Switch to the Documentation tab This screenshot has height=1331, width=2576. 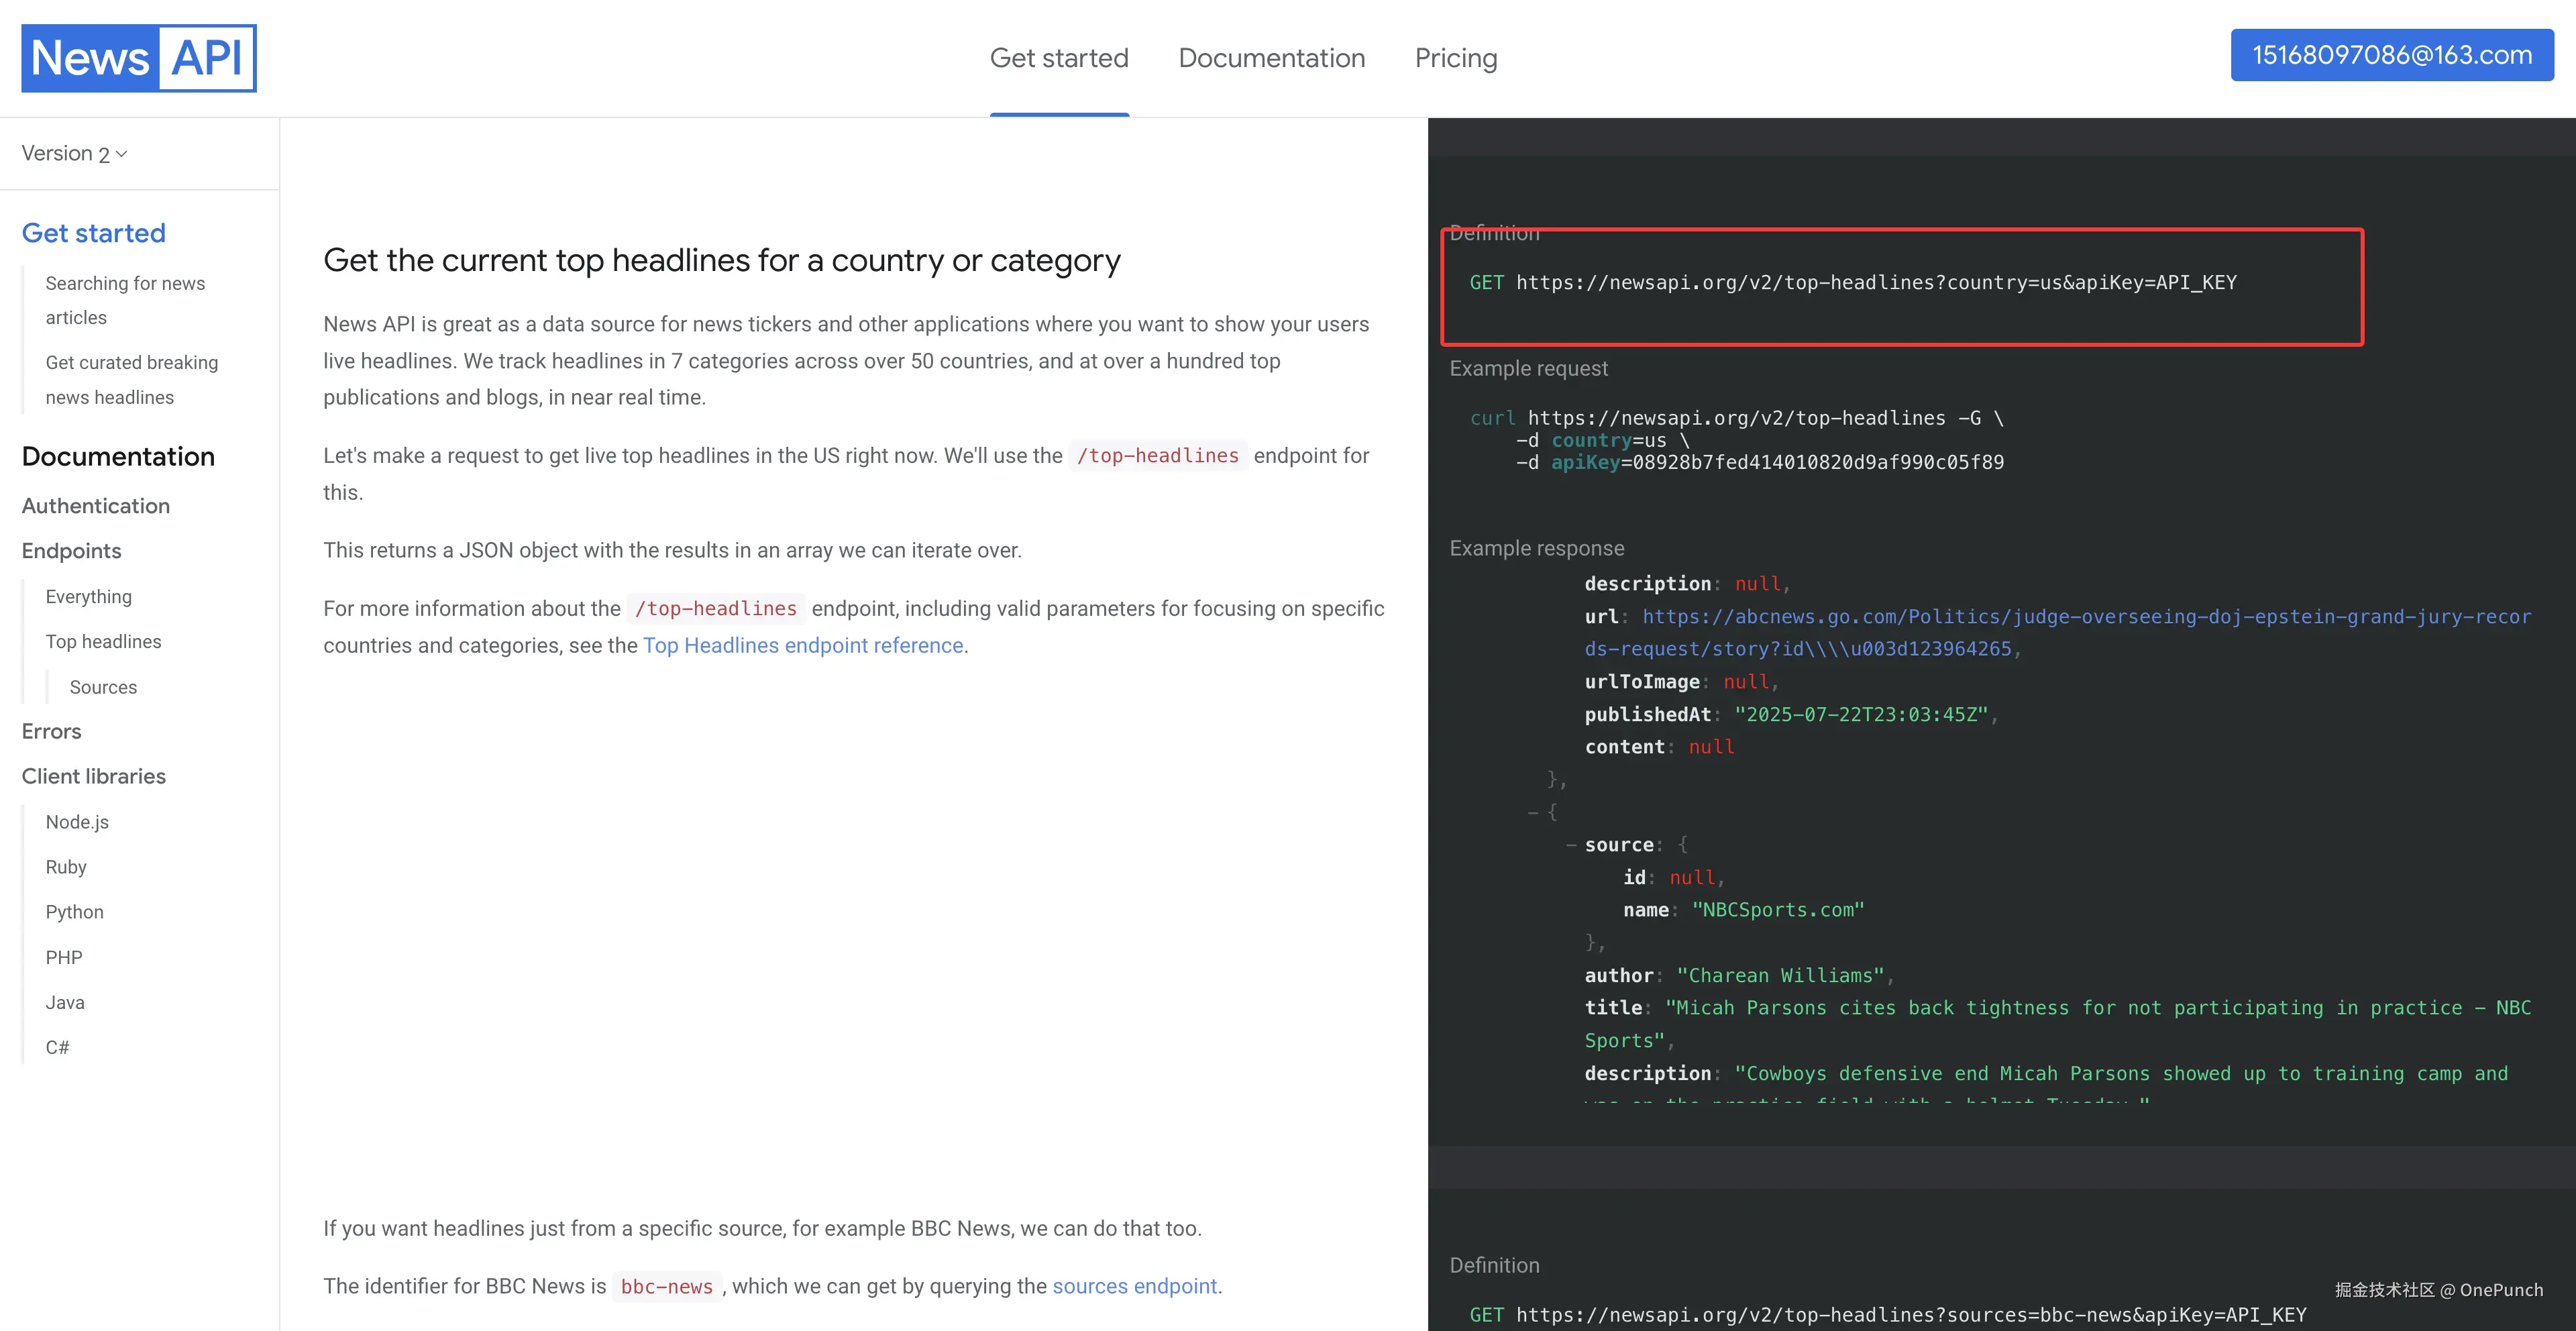pyautogui.click(x=1271, y=58)
